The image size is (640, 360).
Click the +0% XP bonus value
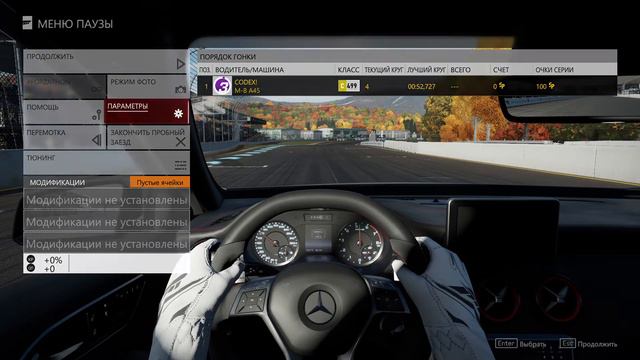[x=53, y=260]
